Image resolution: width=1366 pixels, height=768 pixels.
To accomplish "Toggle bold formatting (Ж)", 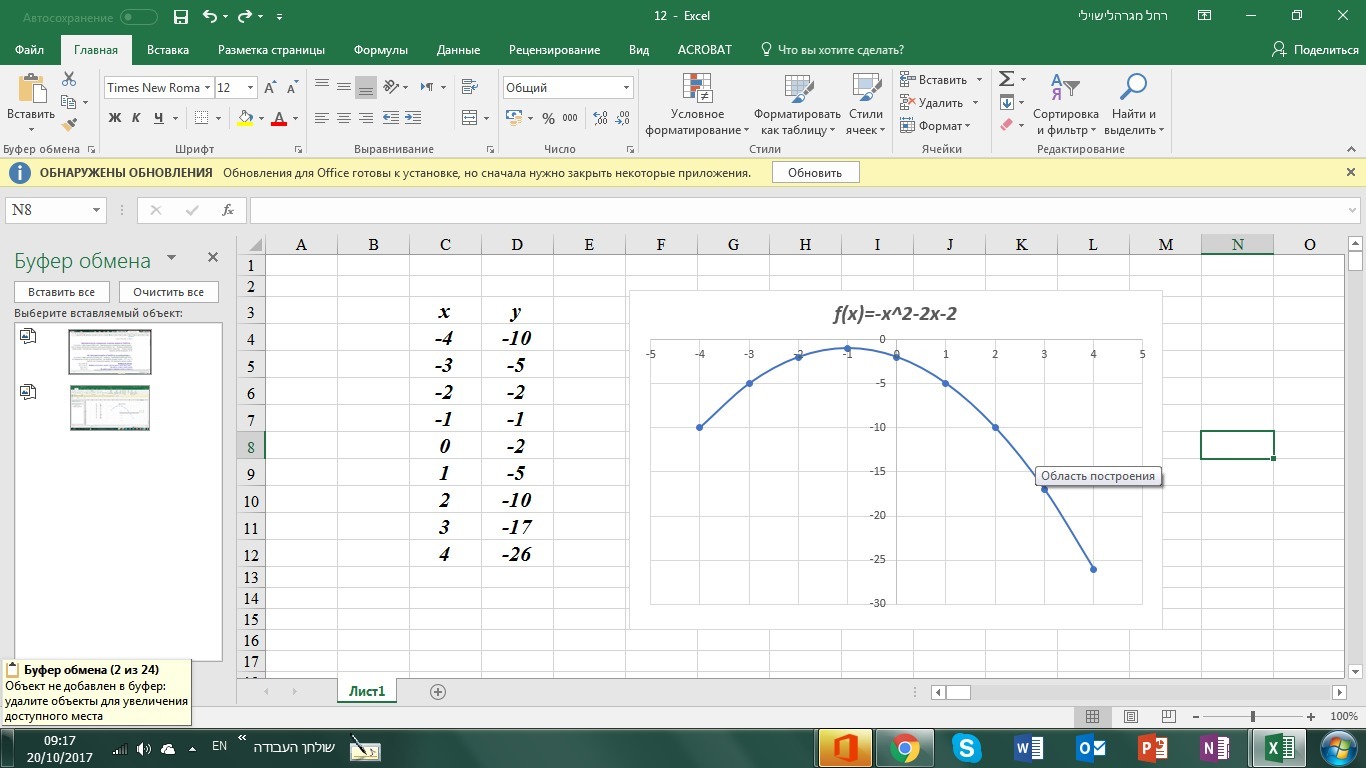I will (x=114, y=118).
